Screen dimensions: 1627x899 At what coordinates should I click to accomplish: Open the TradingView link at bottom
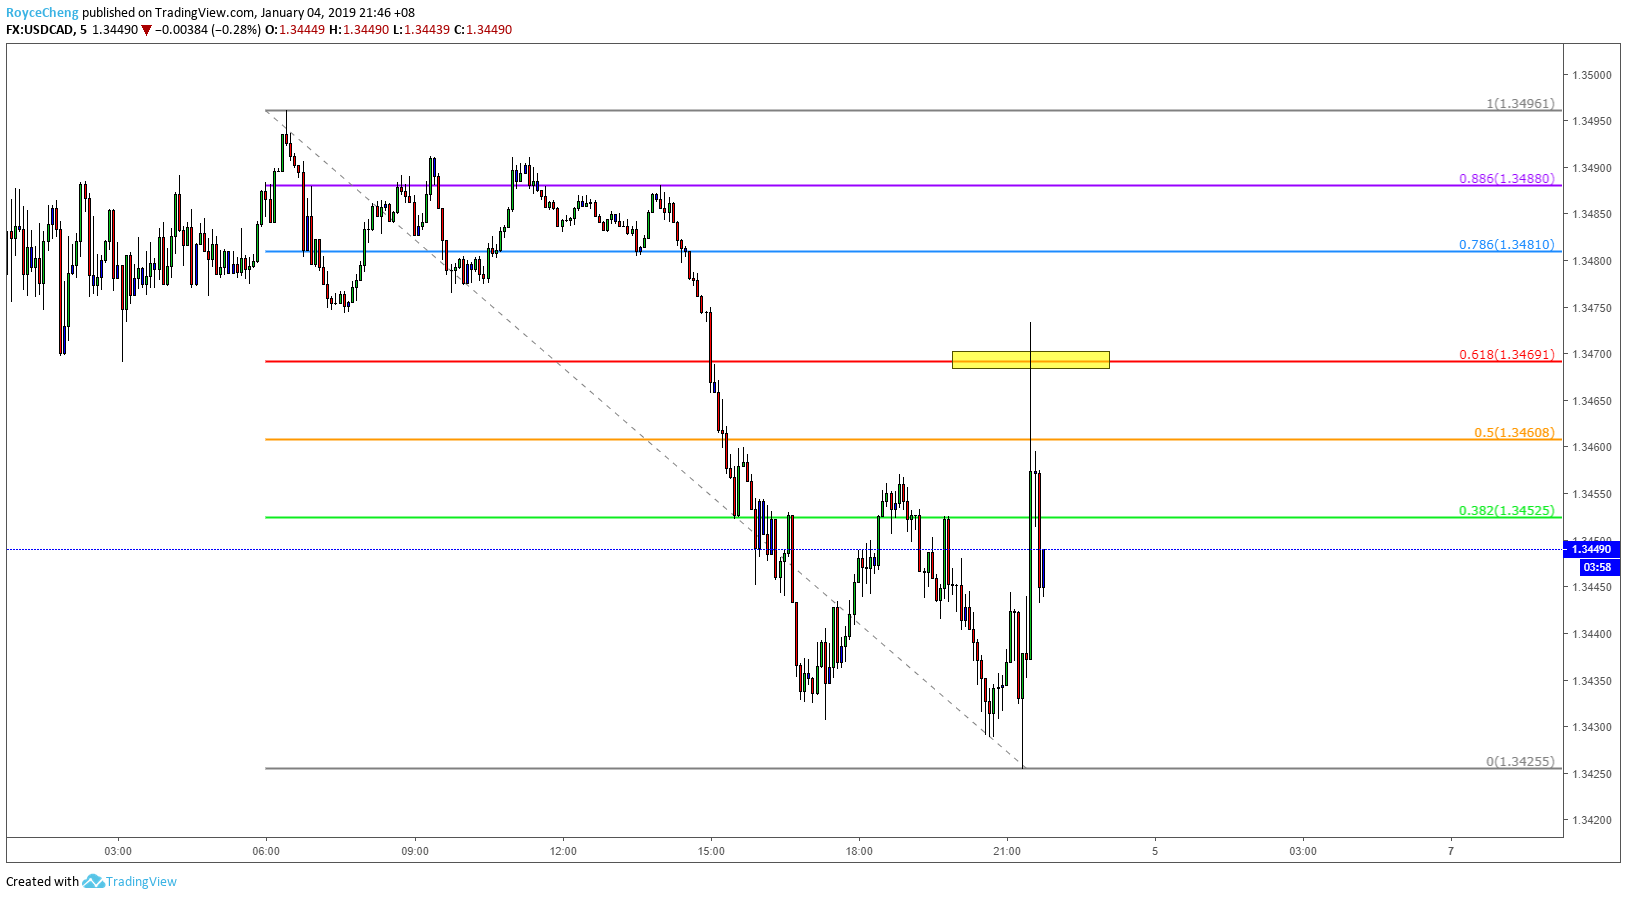pos(141,881)
